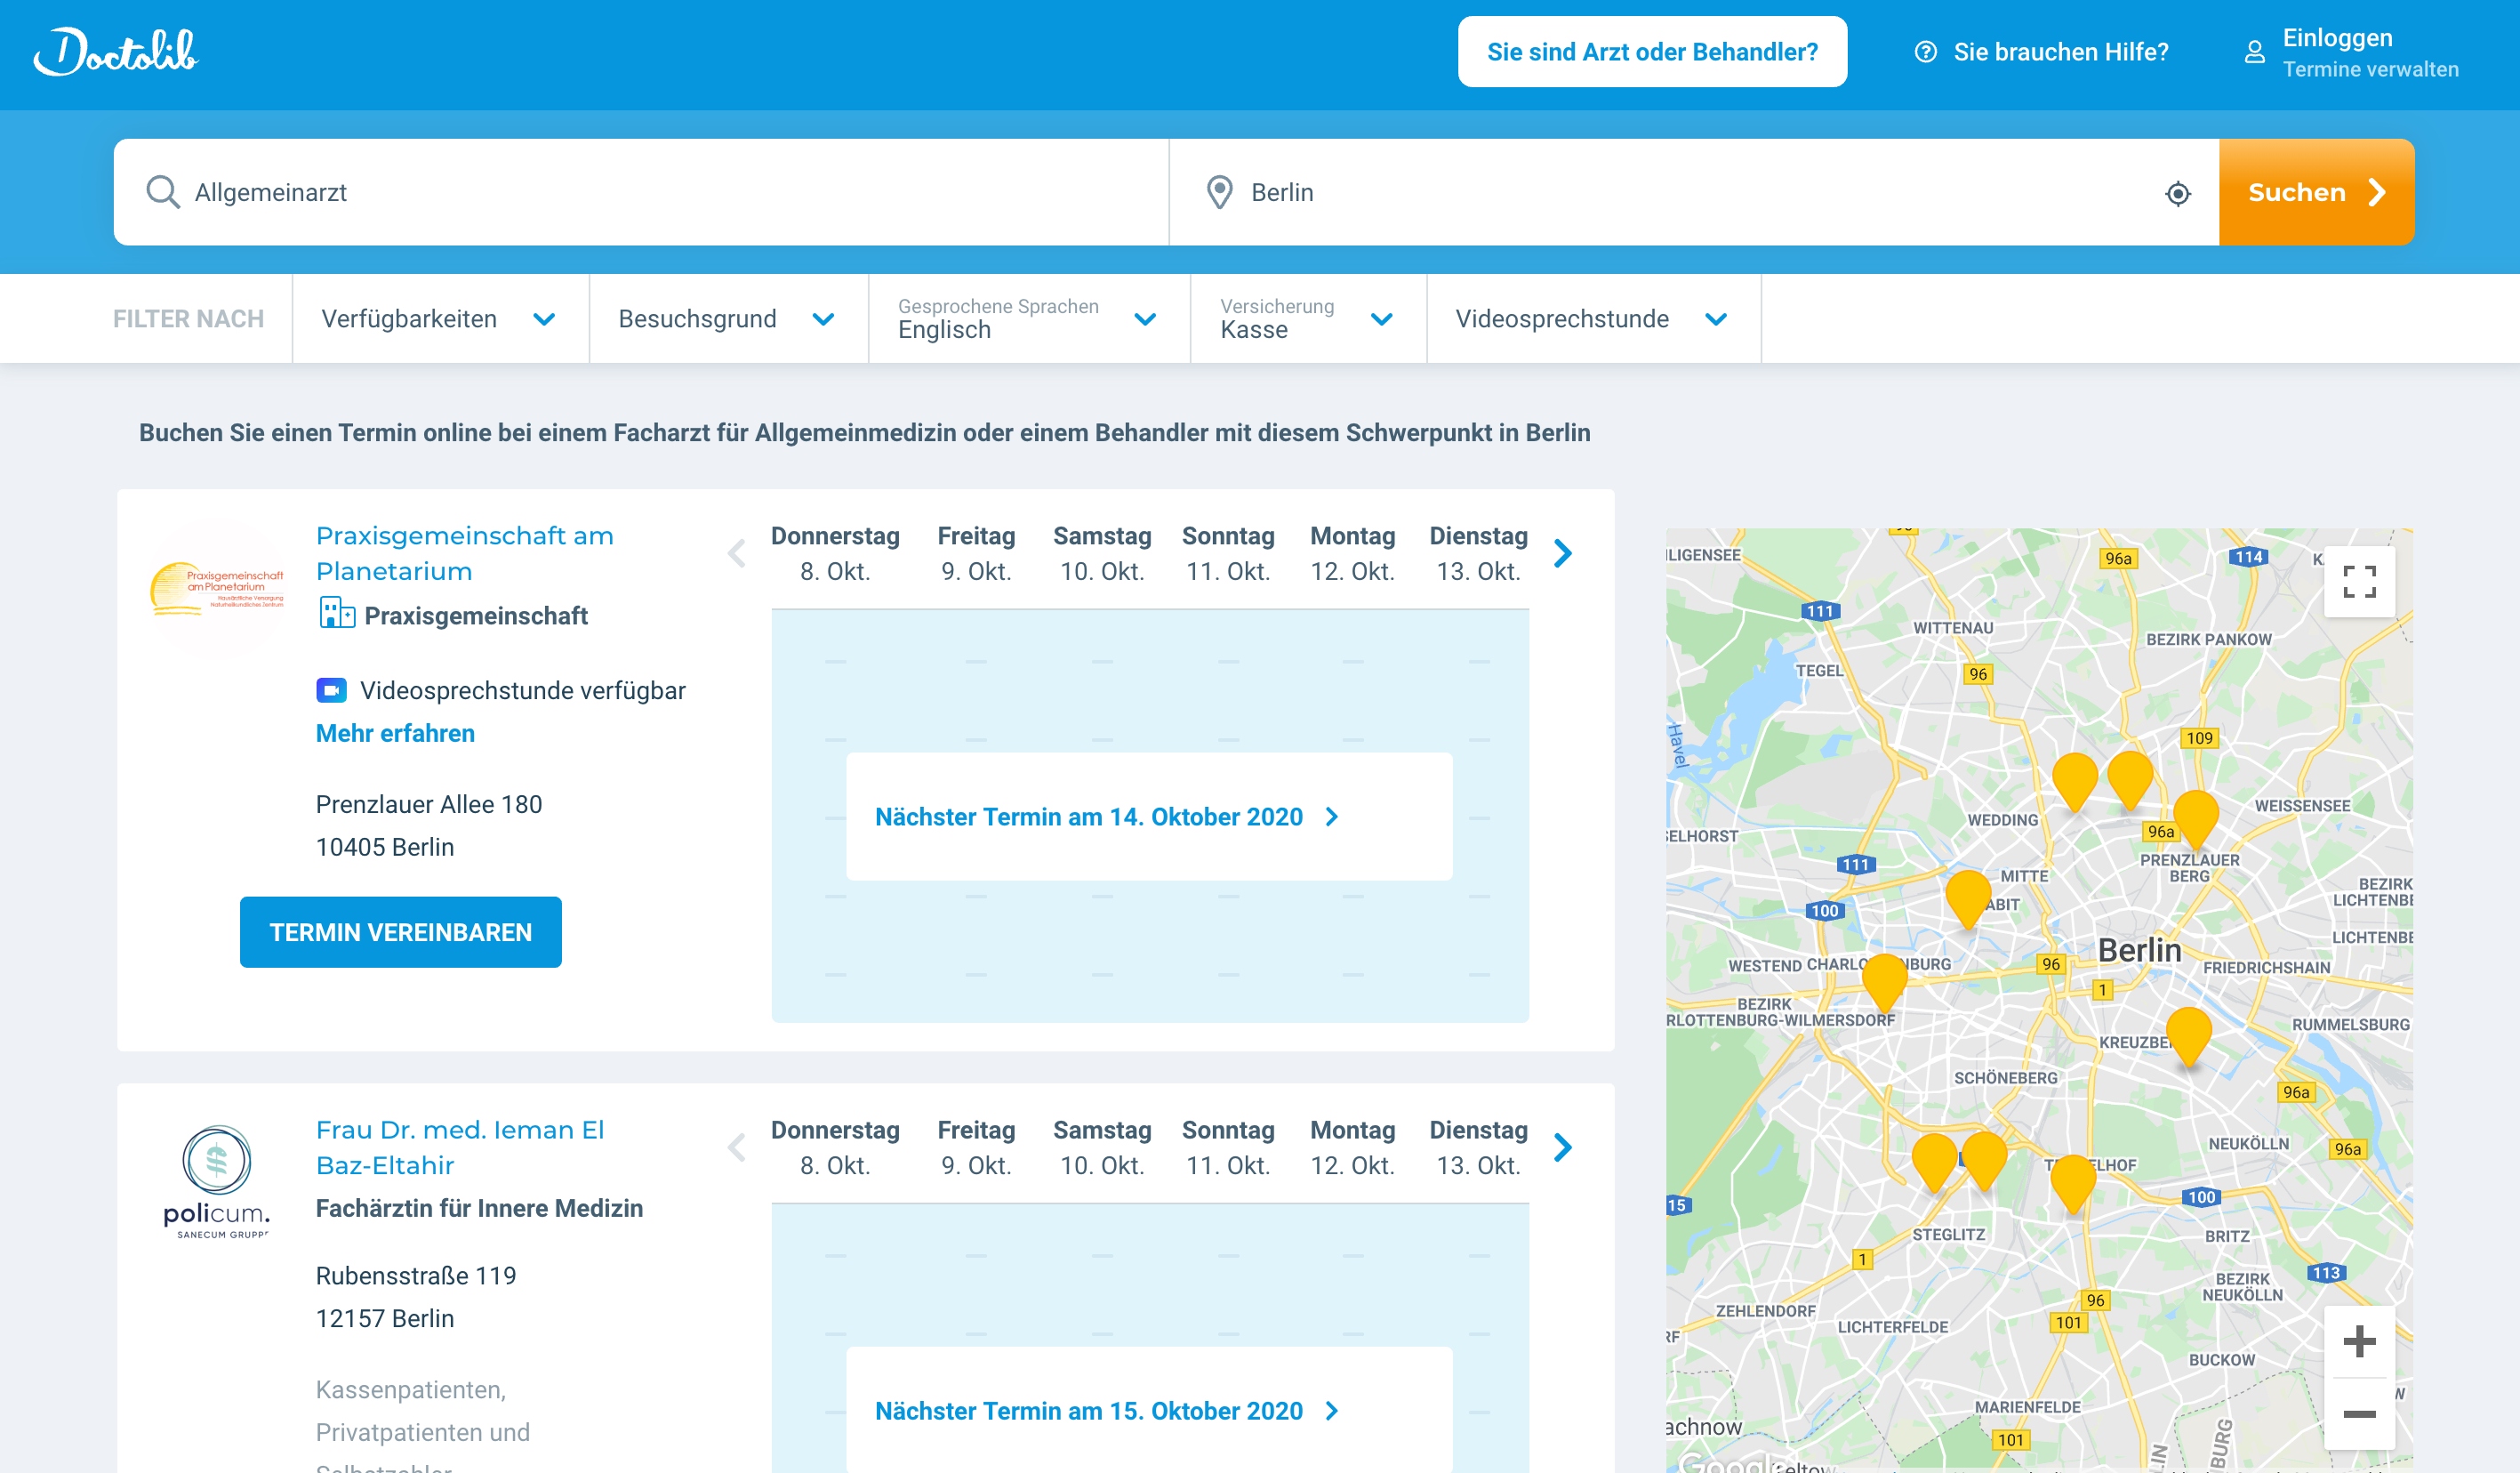Image resolution: width=2520 pixels, height=1473 pixels.
Task: Open the Videosprechstunde filter dropdown
Action: point(1593,319)
